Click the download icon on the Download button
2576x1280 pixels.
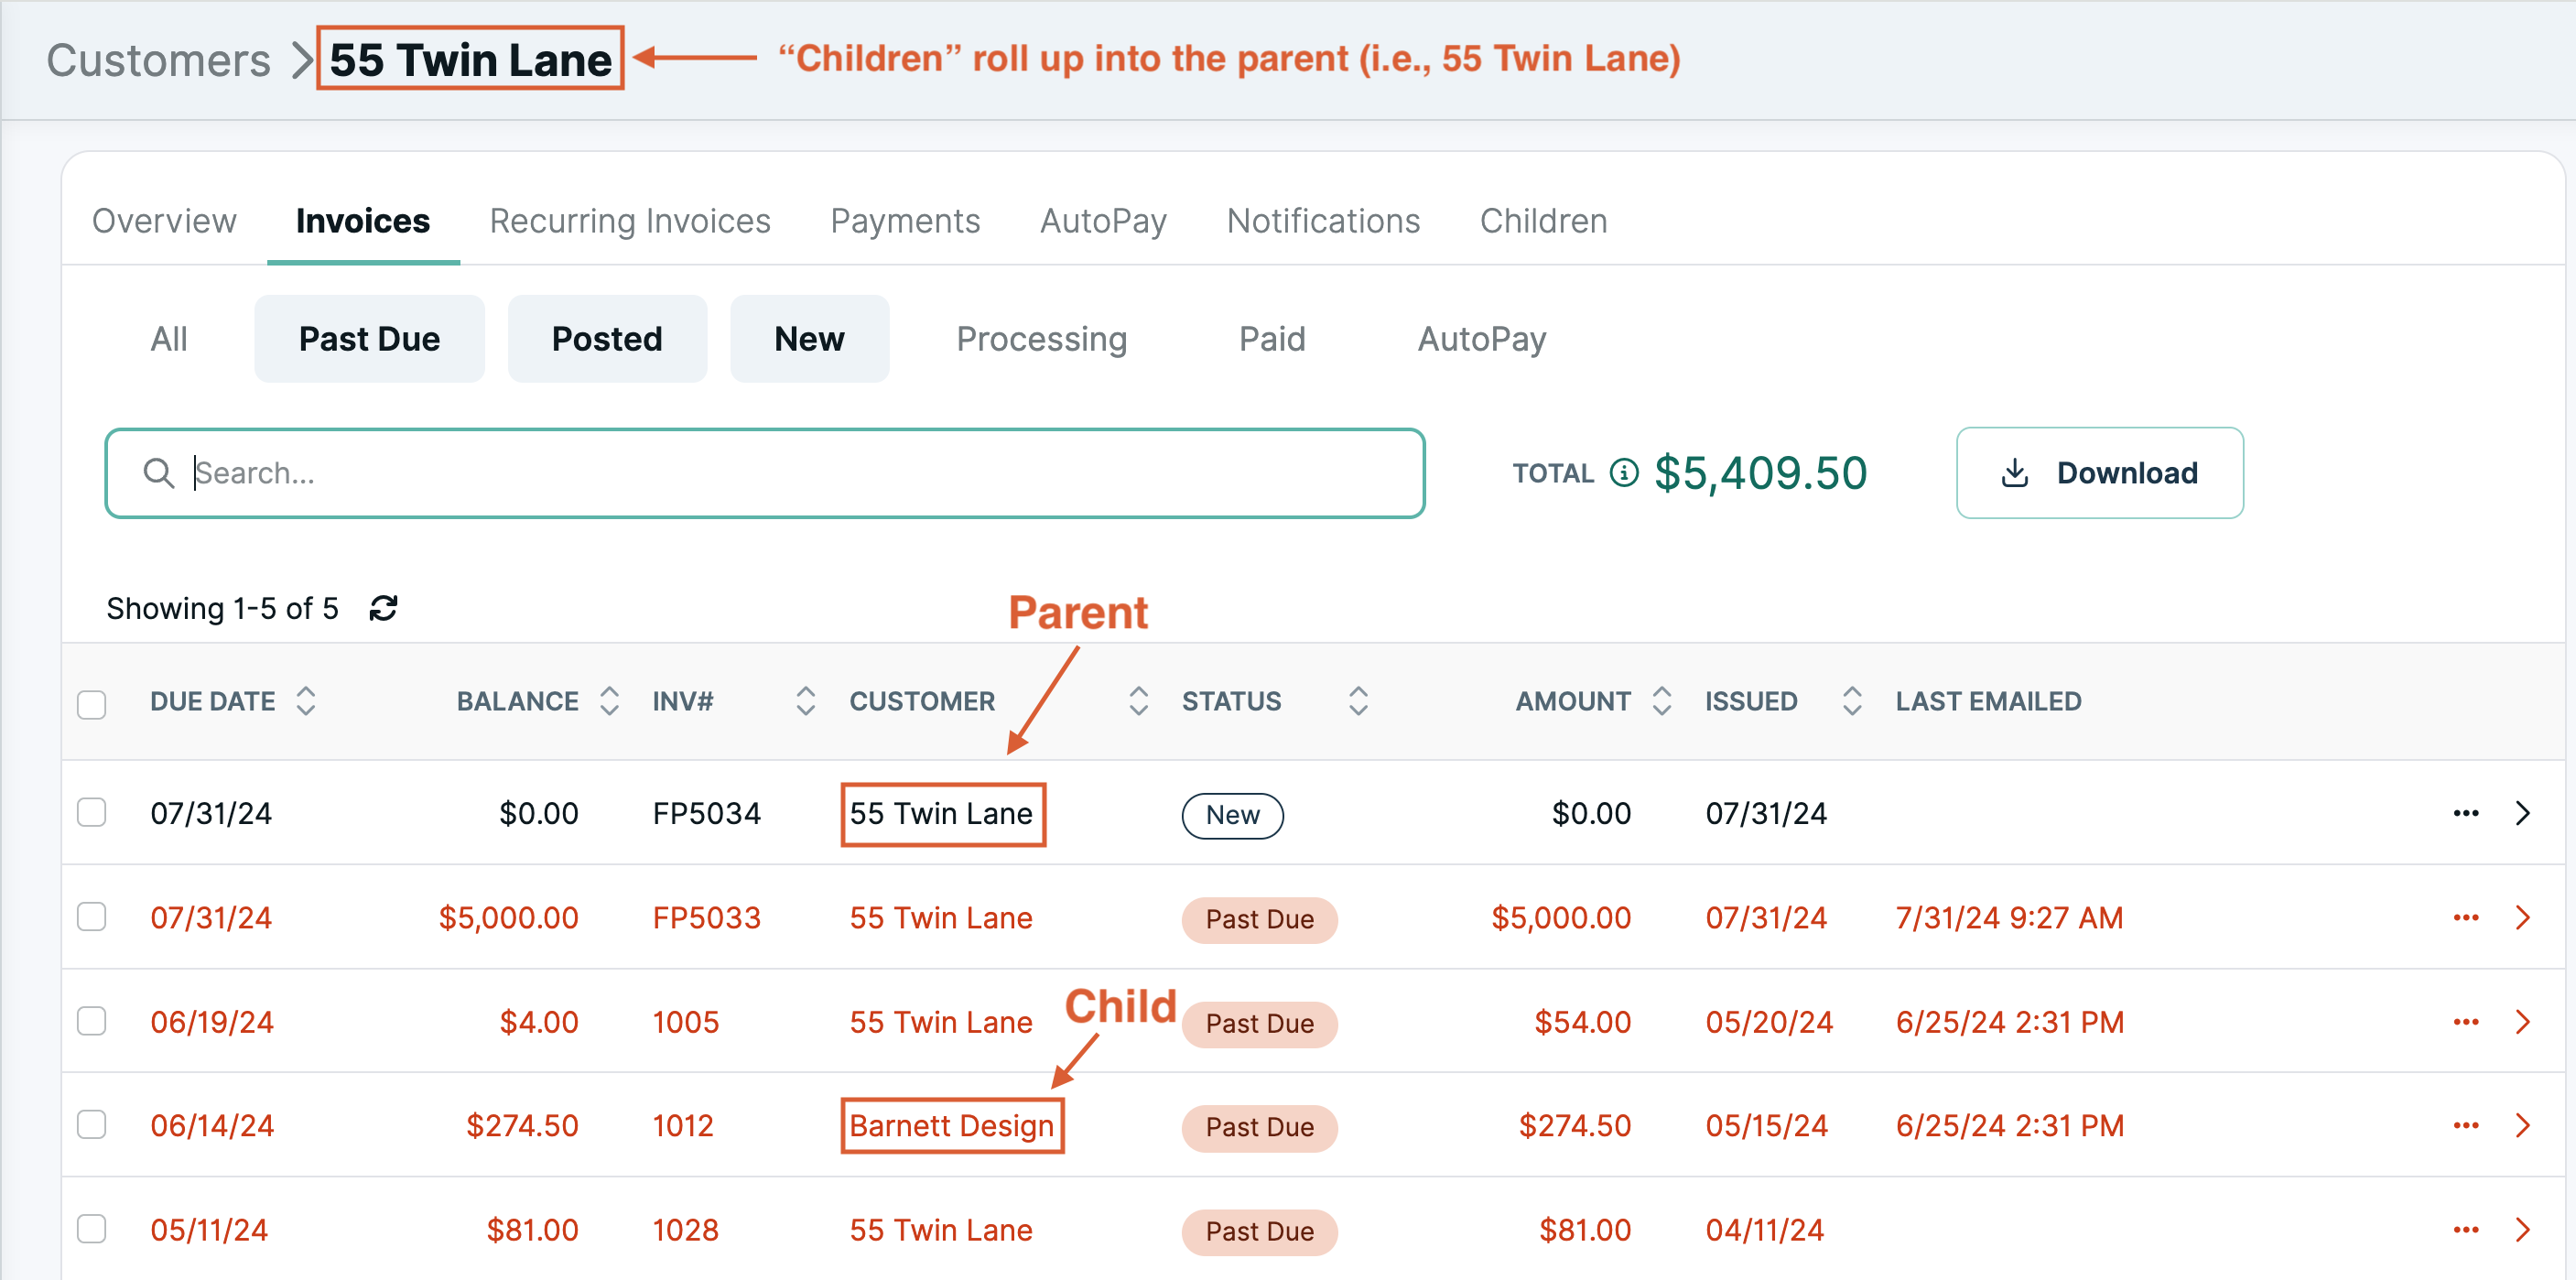click(2015, 472)
